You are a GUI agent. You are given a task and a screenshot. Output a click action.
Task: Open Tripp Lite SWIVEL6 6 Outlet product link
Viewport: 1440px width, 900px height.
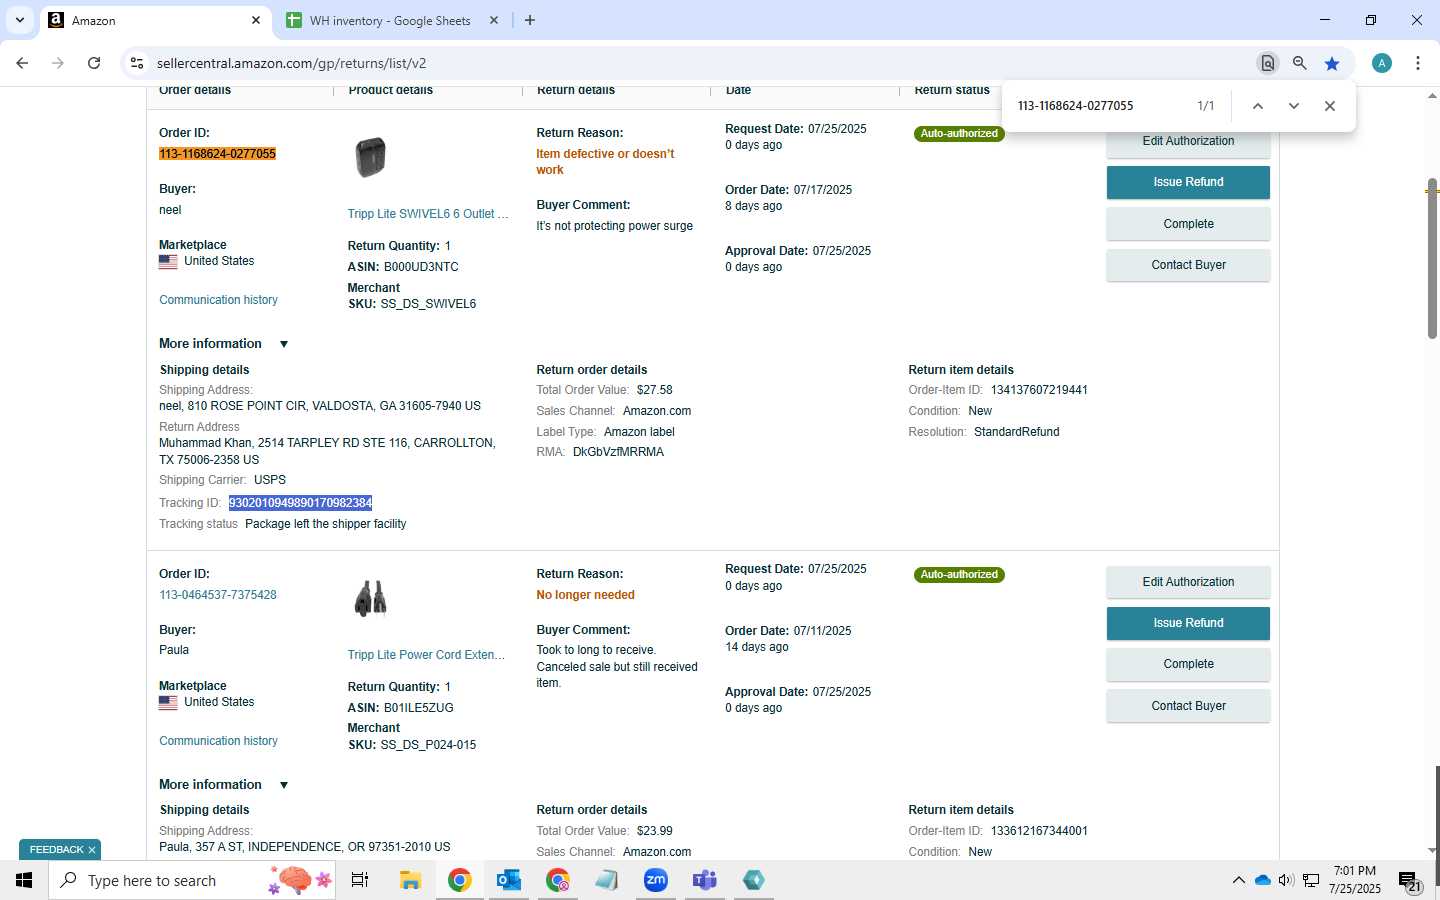pyautogui.click(x=428, y=214)
